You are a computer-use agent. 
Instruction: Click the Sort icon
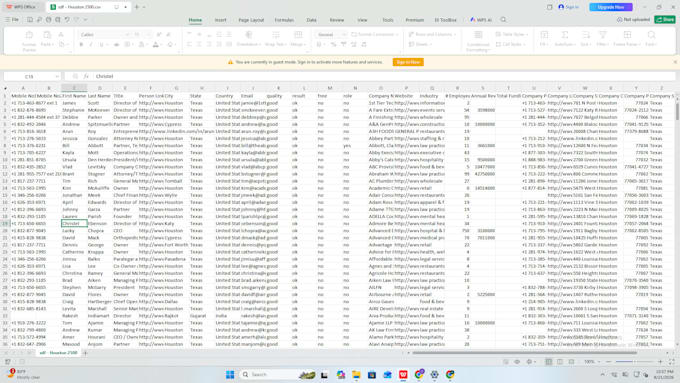pos(585,35)
